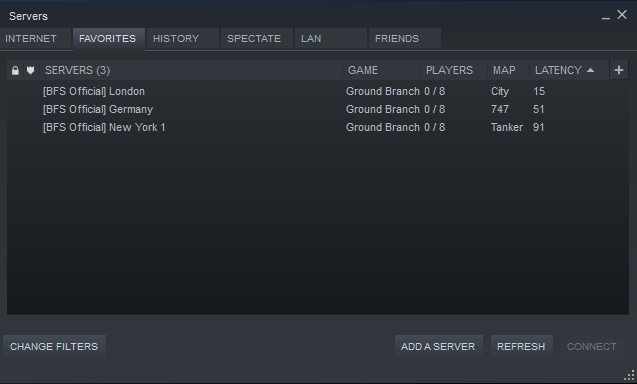
Task: Refresh the server list
Action: click(x=522, y=347)
